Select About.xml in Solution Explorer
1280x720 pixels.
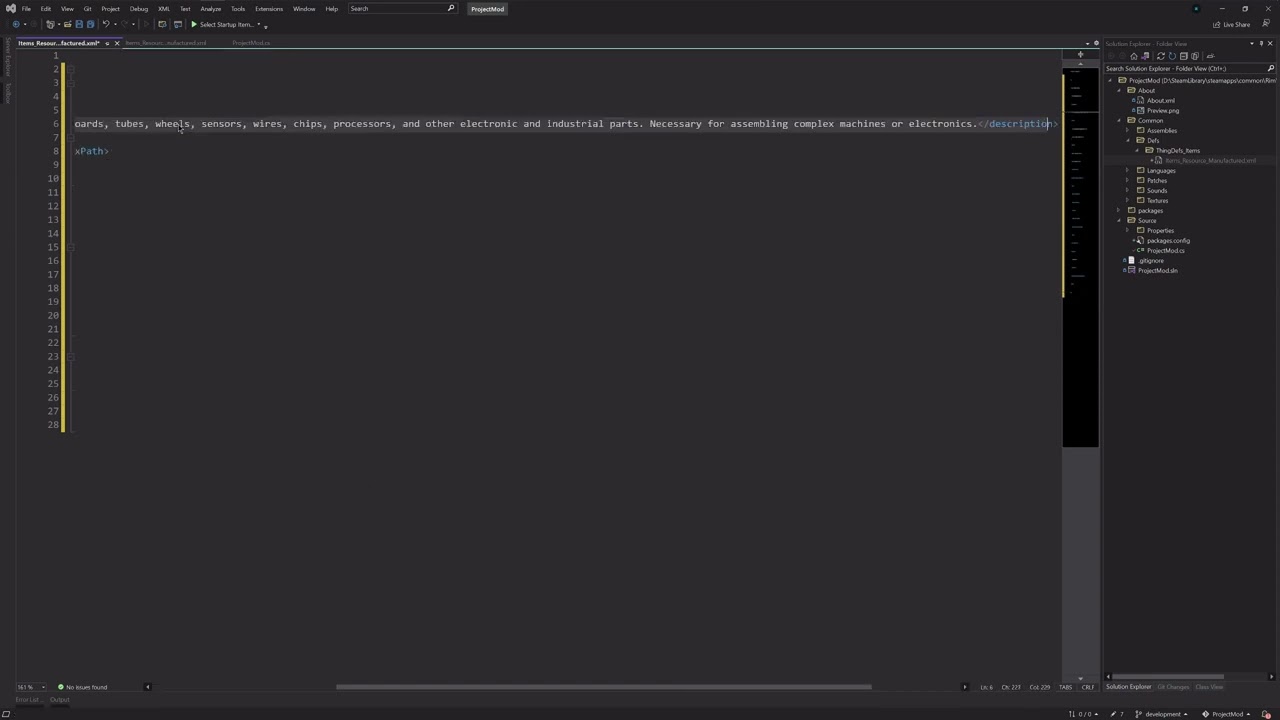pyautogui.click(x=1160, y=100)
